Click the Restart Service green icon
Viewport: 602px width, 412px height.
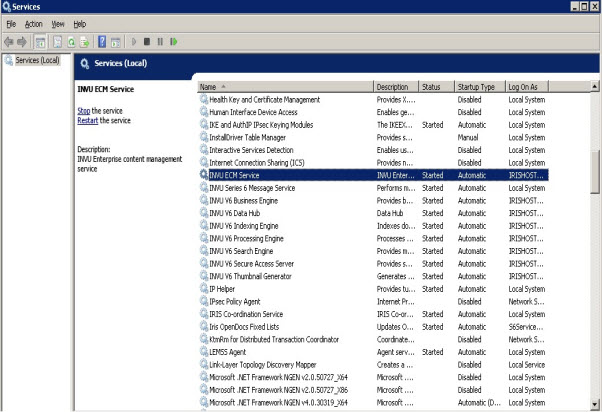pyautogui.click(x=174, y=41)
